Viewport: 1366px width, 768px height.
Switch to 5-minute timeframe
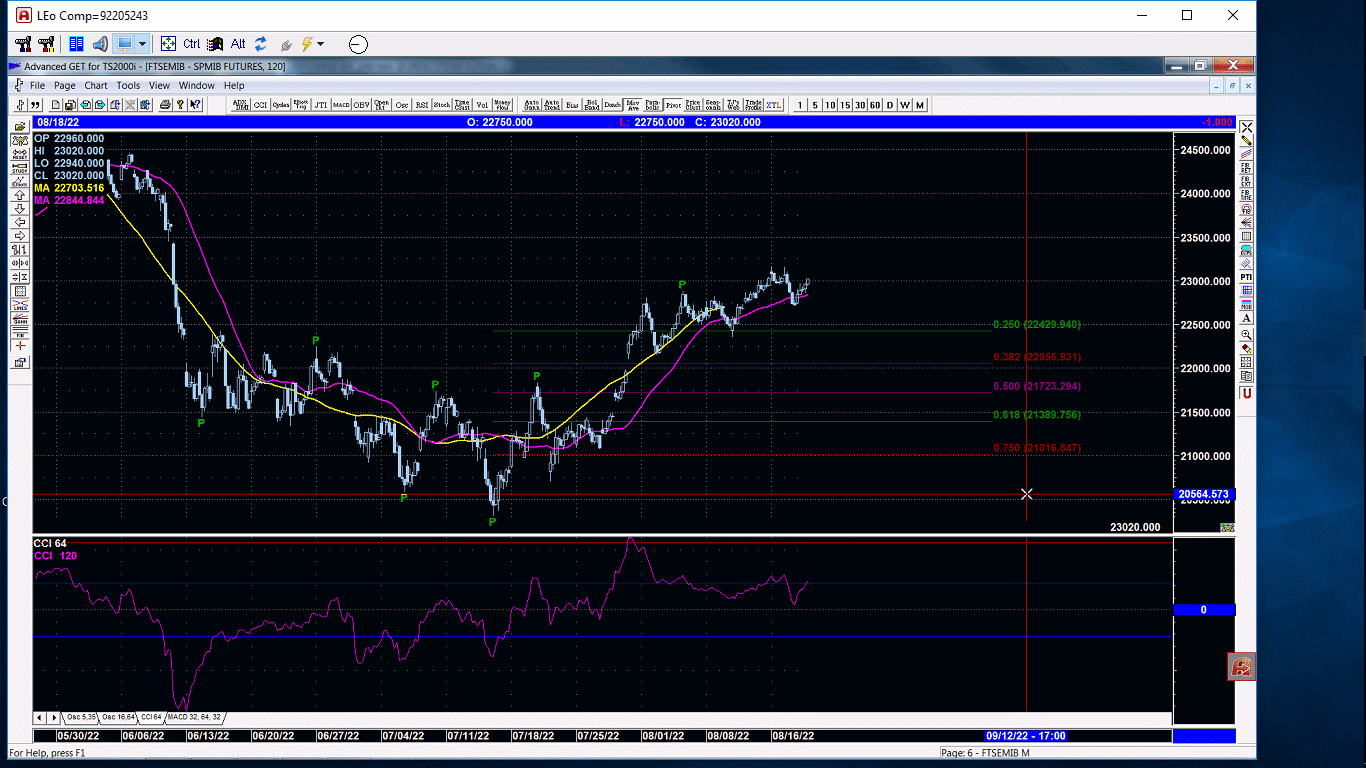coord(815,105)
